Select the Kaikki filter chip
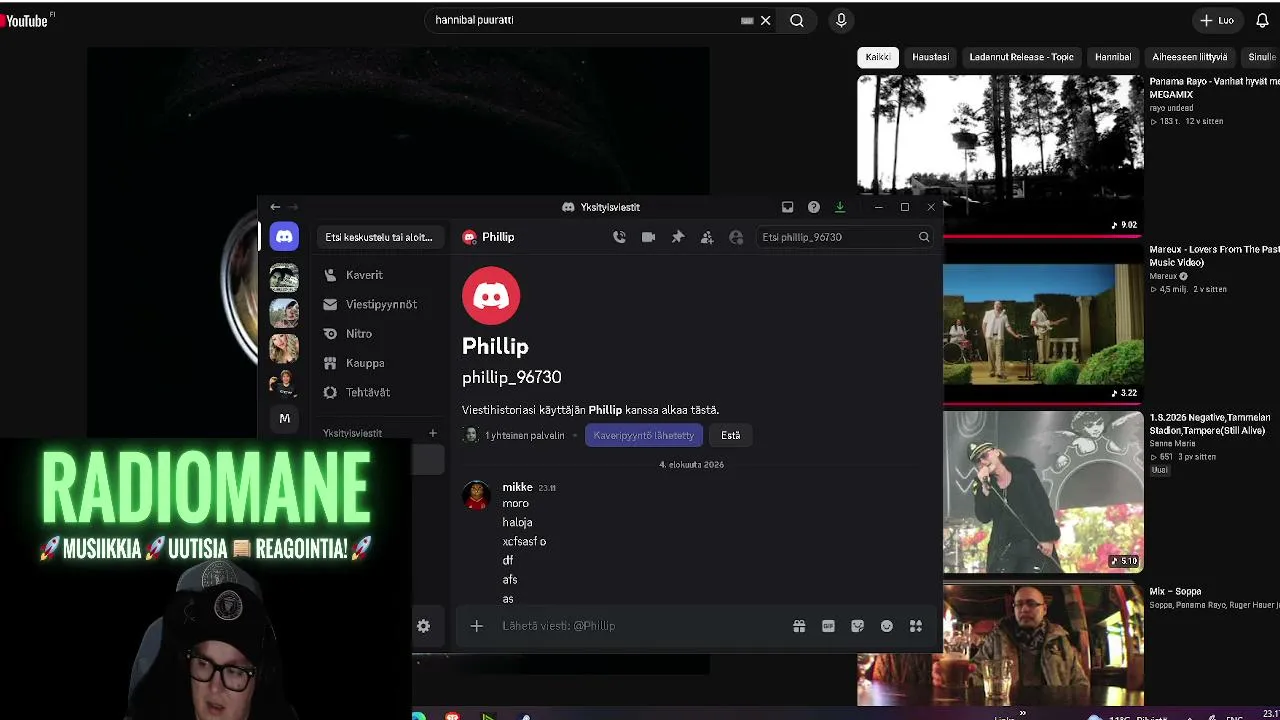 coord(878,57)
